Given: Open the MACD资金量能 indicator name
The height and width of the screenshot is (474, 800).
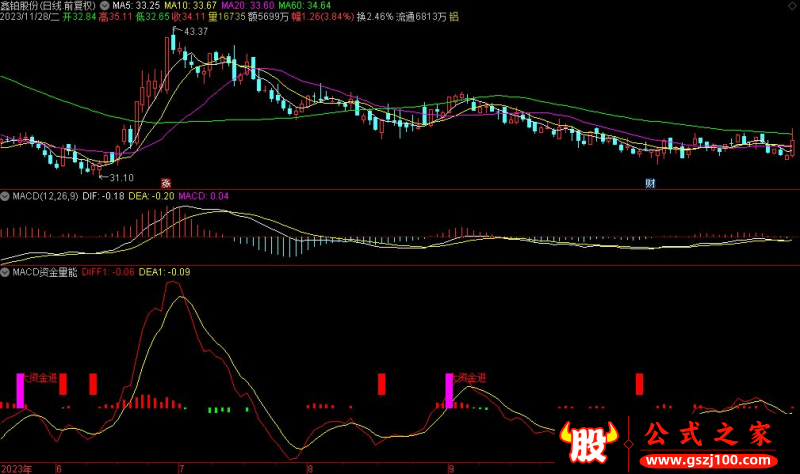Looking at the screenshot, I should pyautogui.click(x=50, y=271).
